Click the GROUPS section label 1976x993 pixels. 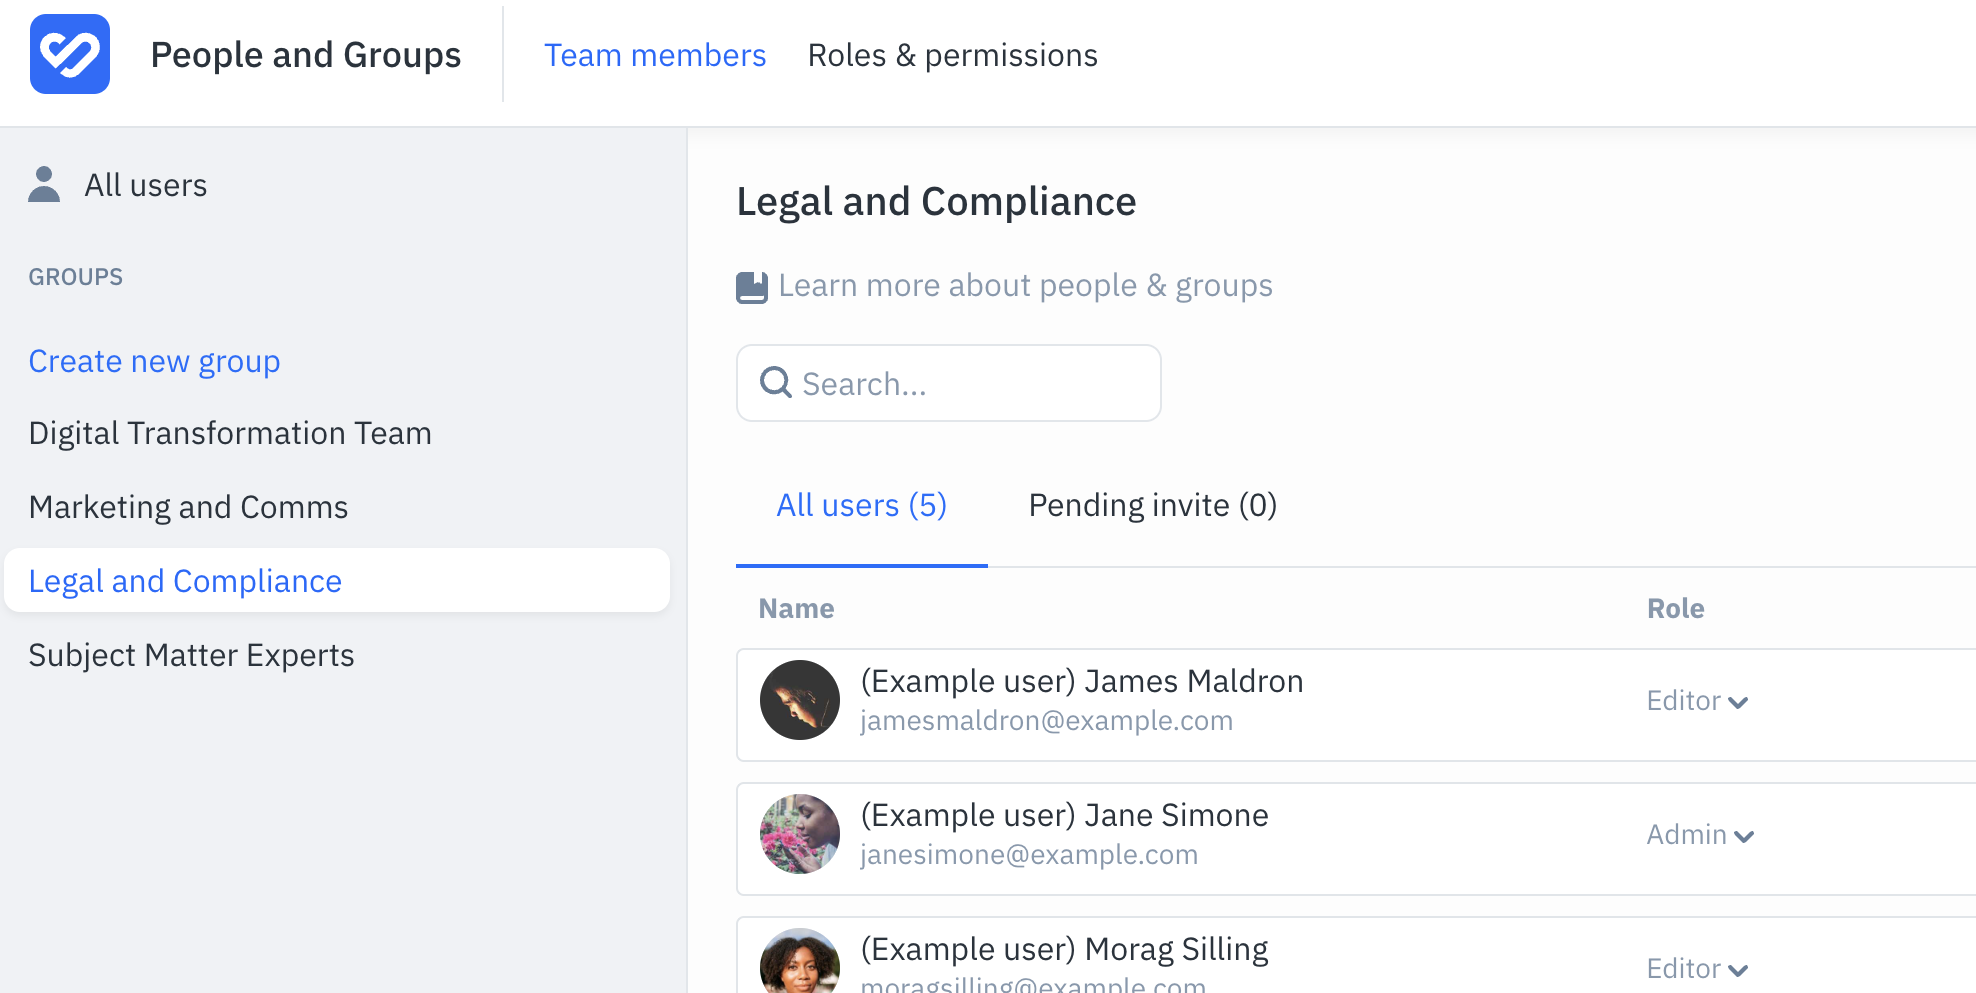click(76, 277)
